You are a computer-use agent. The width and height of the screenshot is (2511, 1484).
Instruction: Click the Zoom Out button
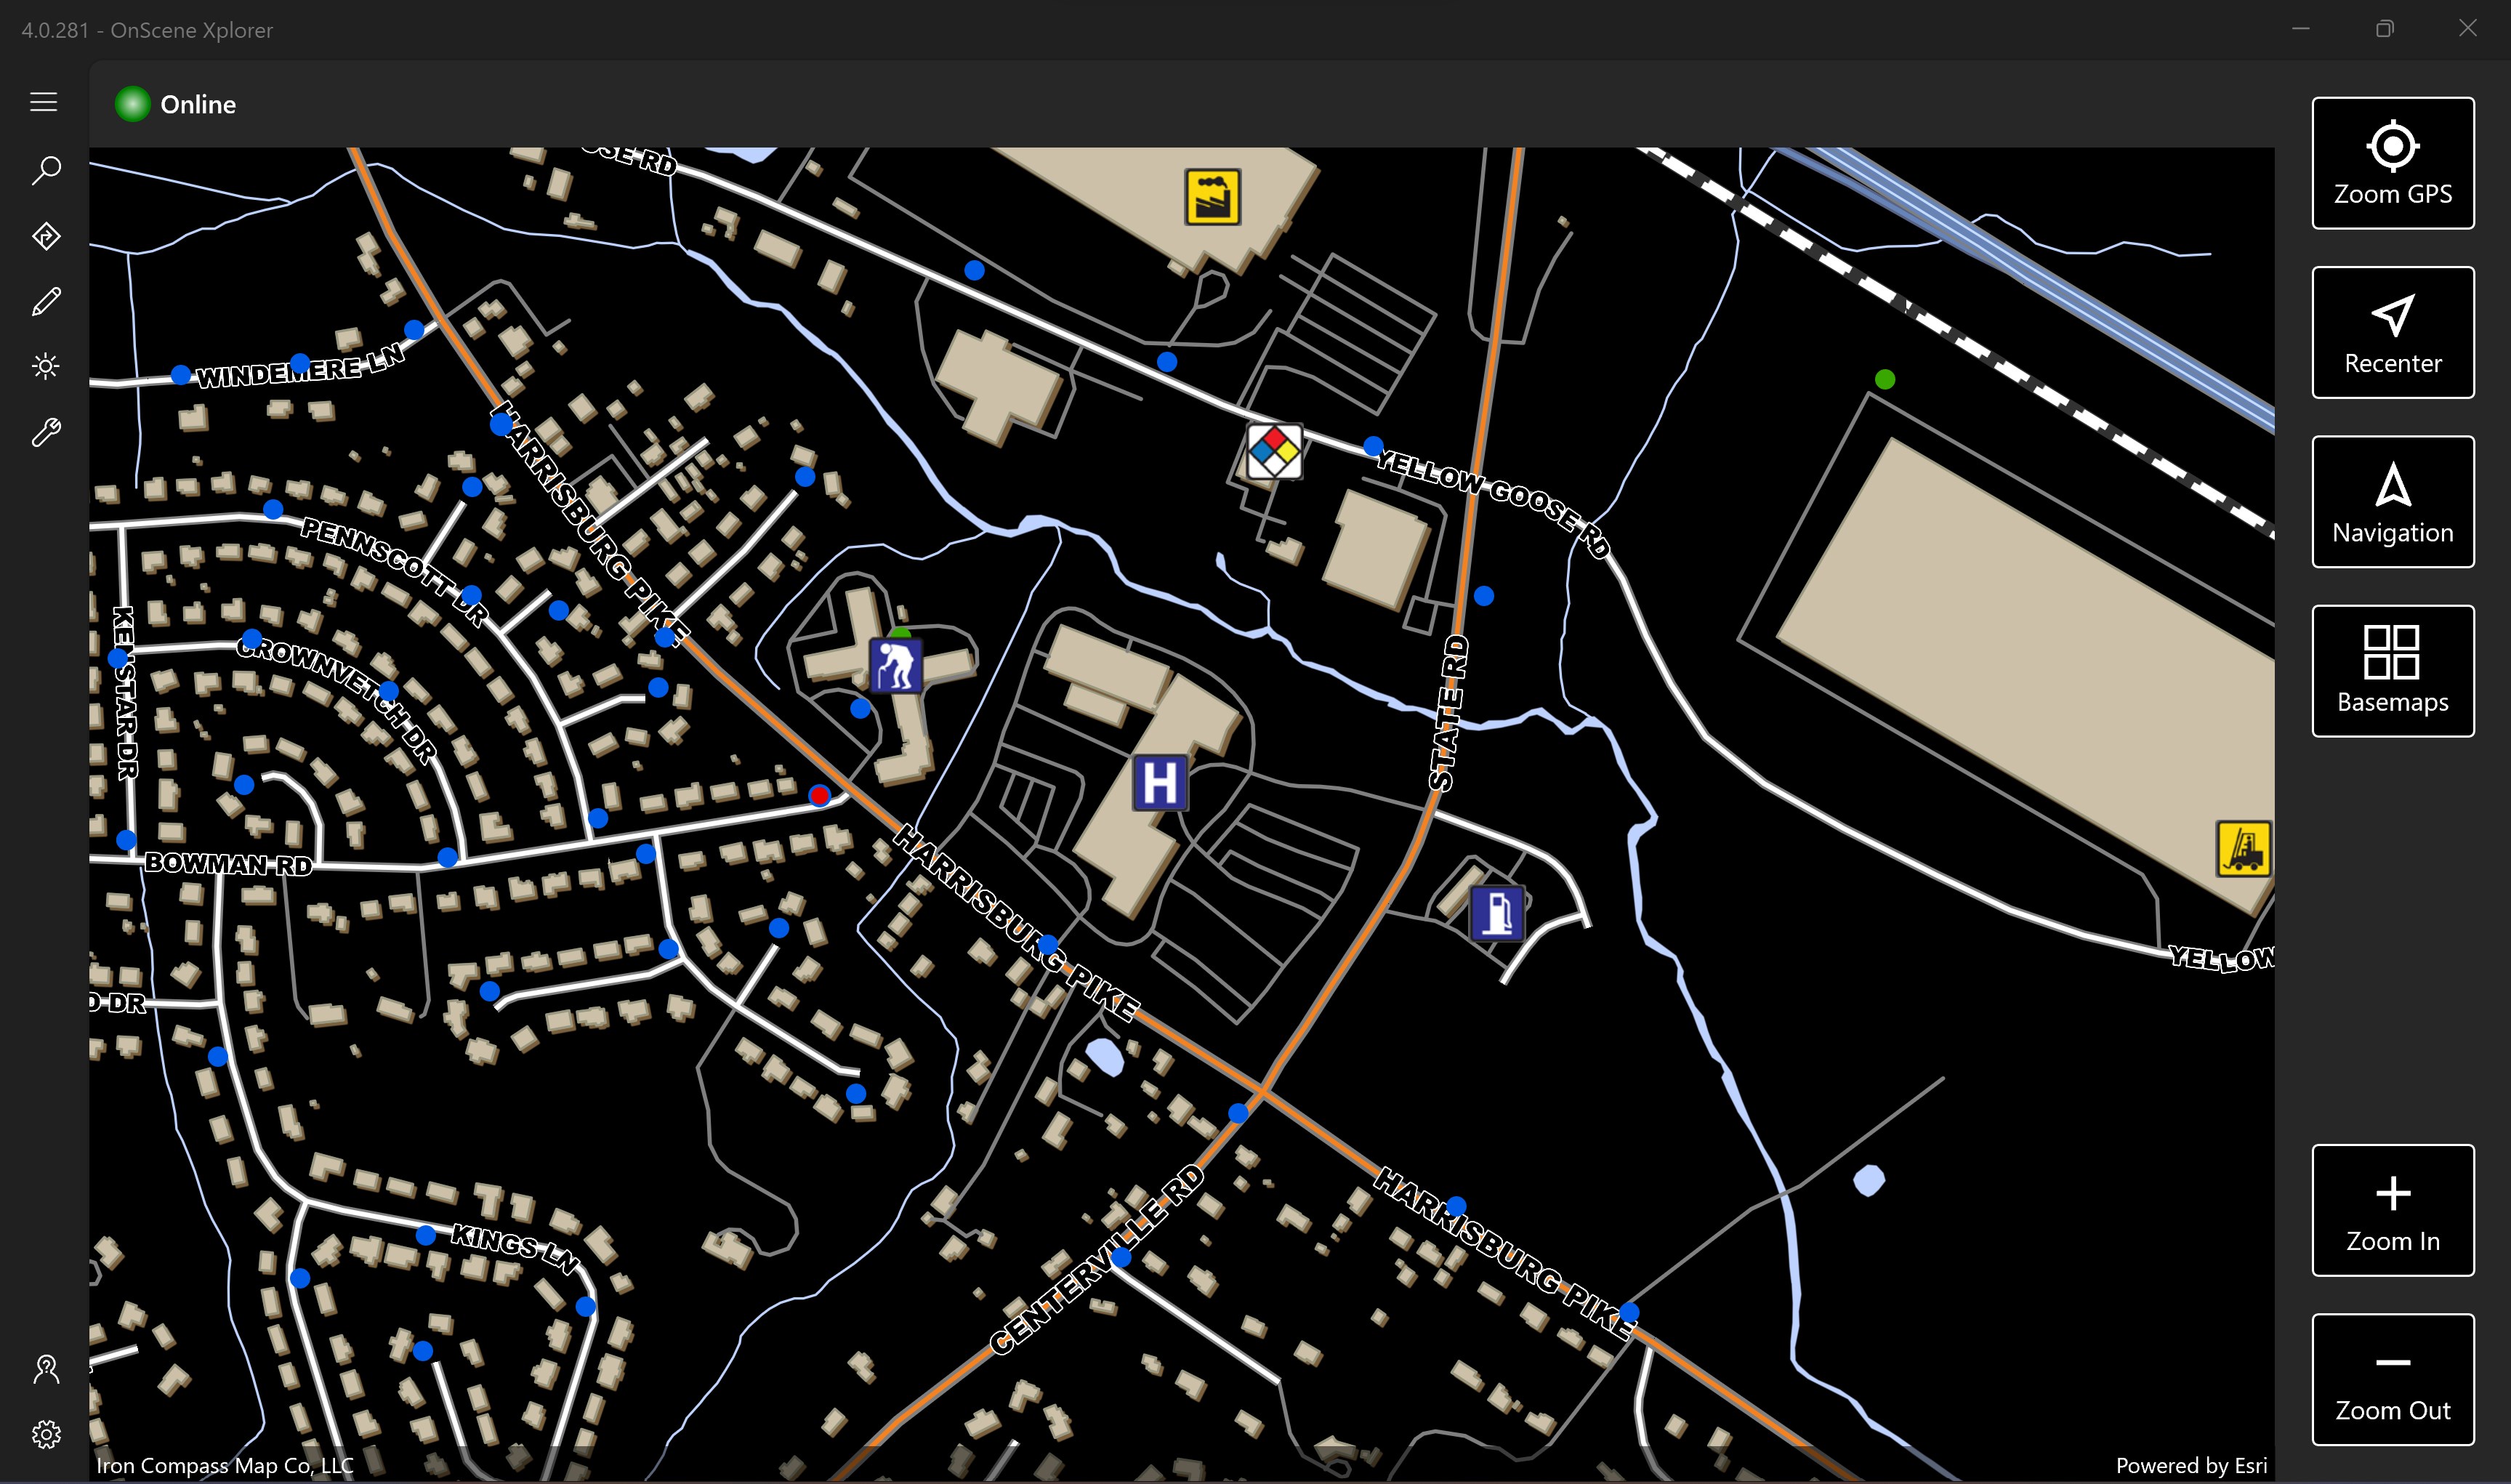pyautogui.click(x=2392, y=1379)
